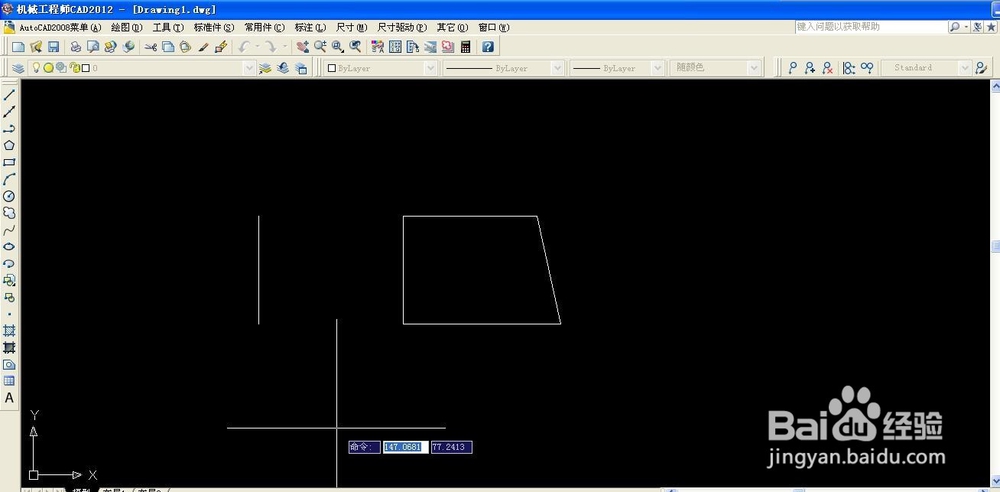Select the Hatch tool
The image size is (1000, 492).
9,331
